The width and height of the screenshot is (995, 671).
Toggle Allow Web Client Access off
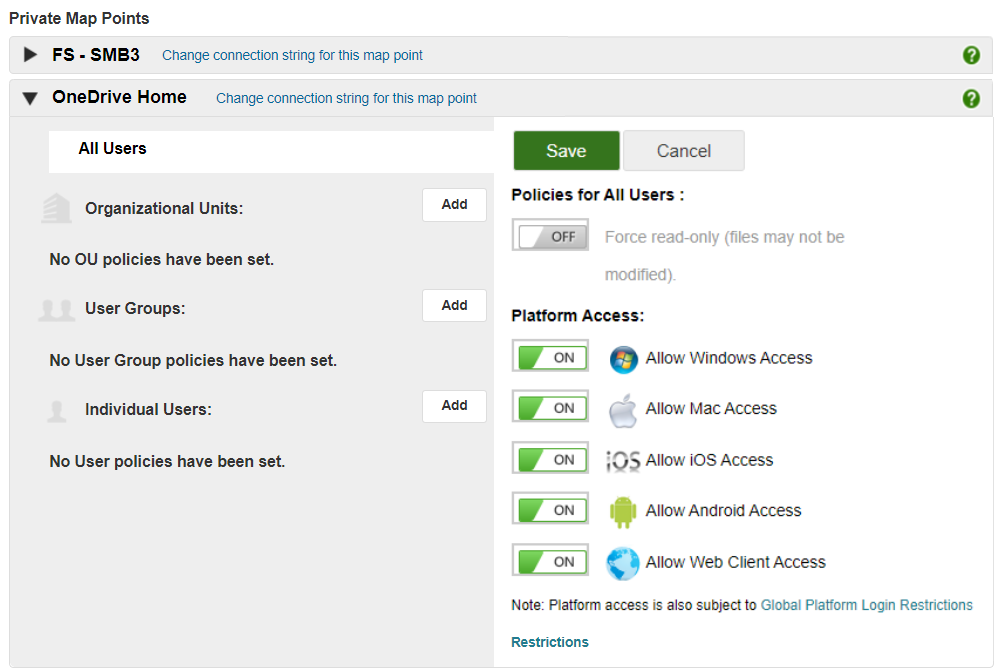(550, 561)
